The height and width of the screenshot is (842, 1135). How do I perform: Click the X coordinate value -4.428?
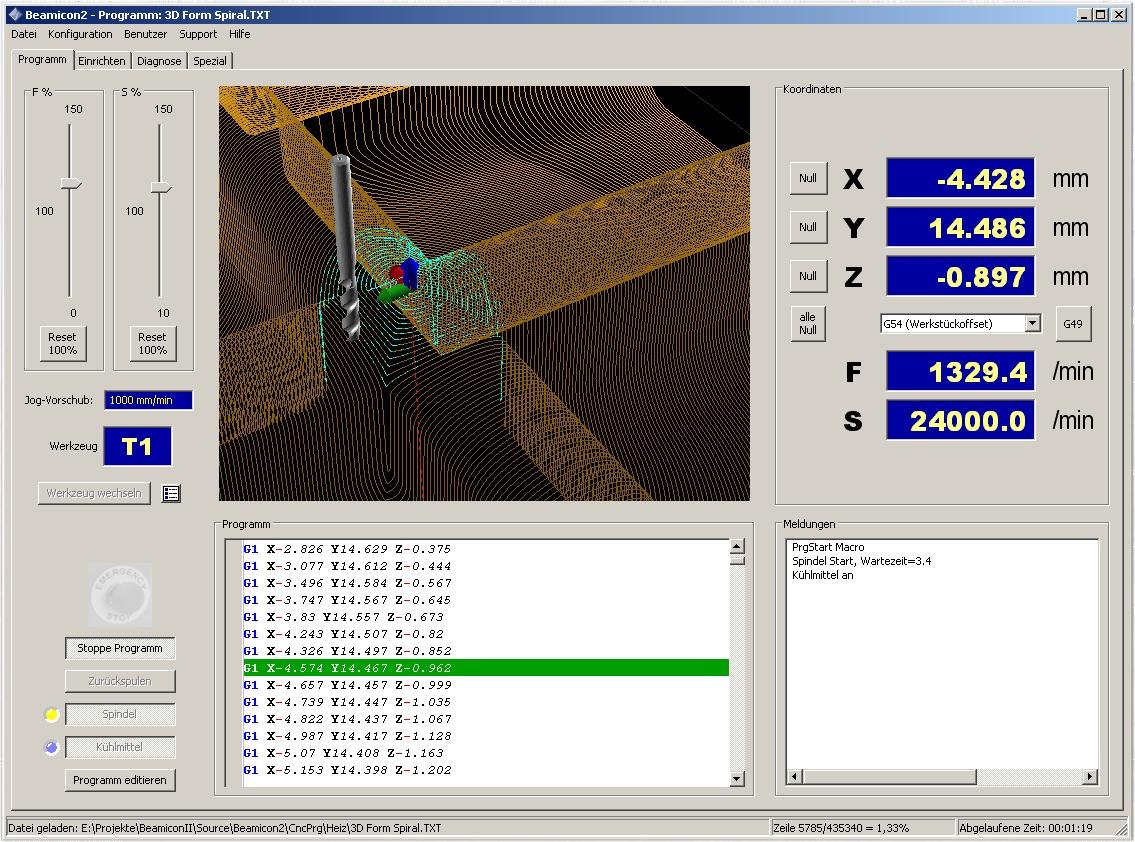point(961,178)
